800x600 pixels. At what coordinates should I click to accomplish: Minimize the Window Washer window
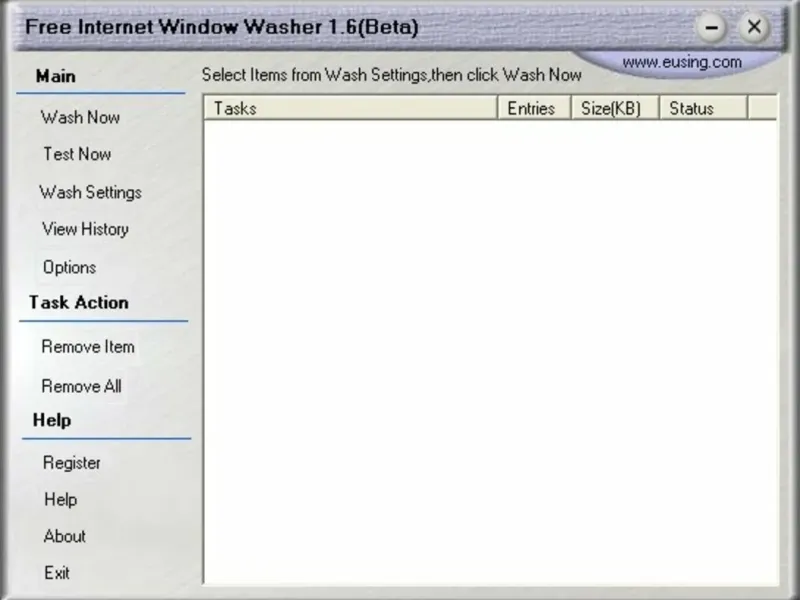(711, 28)
